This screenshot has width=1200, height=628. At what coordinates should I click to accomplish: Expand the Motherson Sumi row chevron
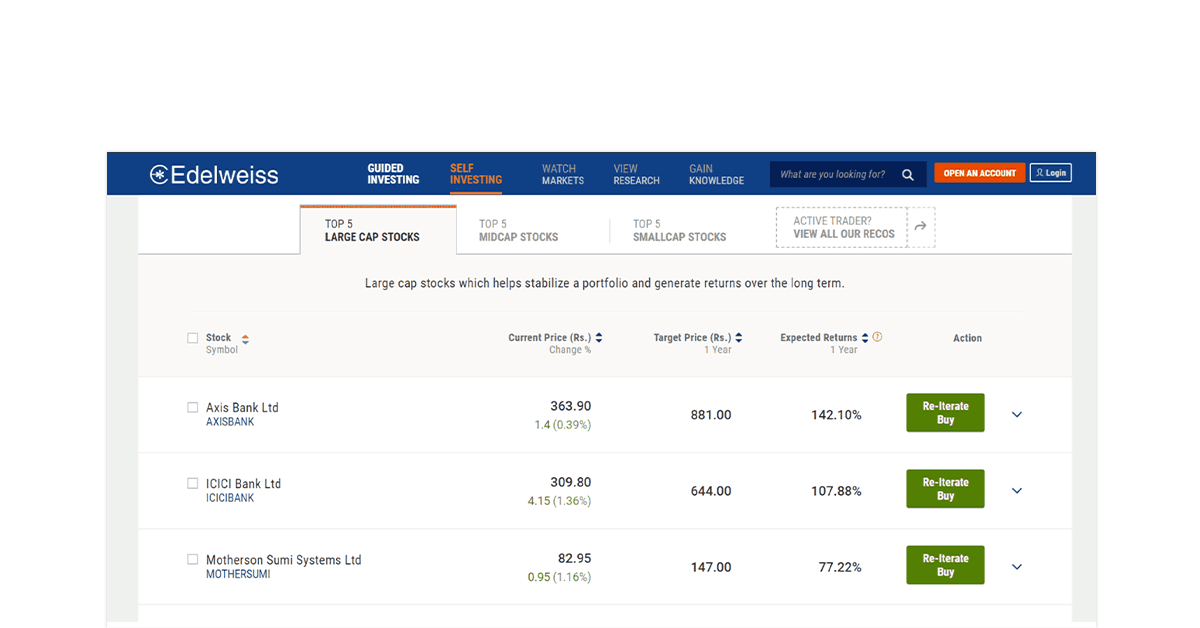click(x=1017, y=567)
